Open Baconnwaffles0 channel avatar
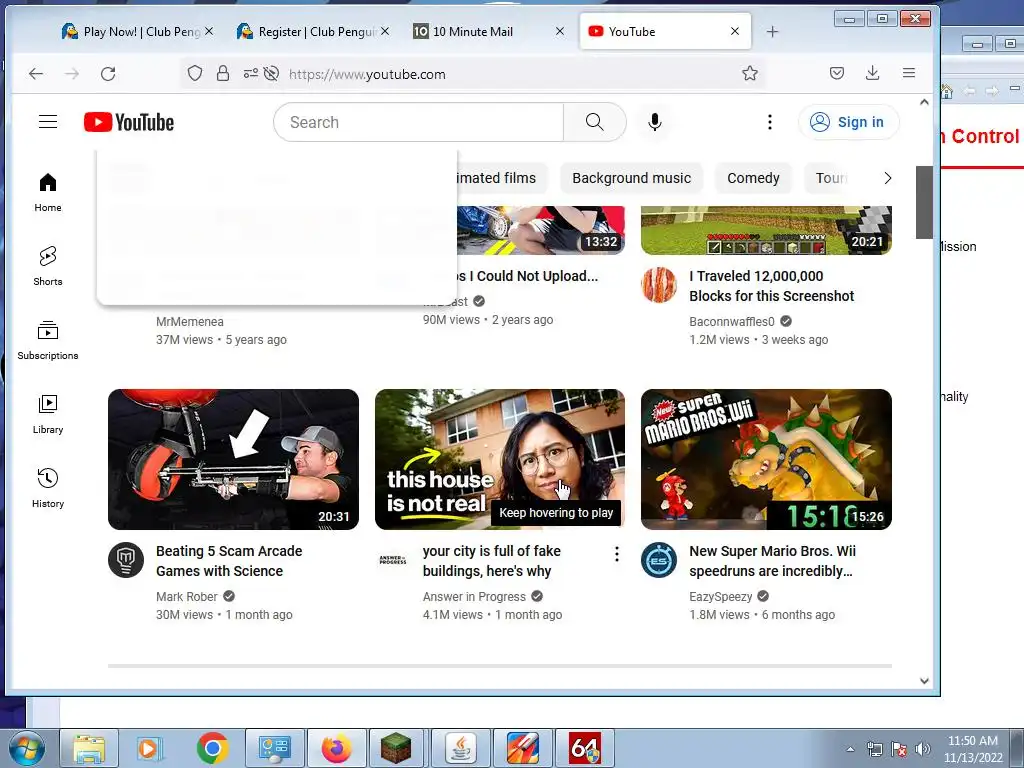1024x768 pixels. (x=659, y=285)
